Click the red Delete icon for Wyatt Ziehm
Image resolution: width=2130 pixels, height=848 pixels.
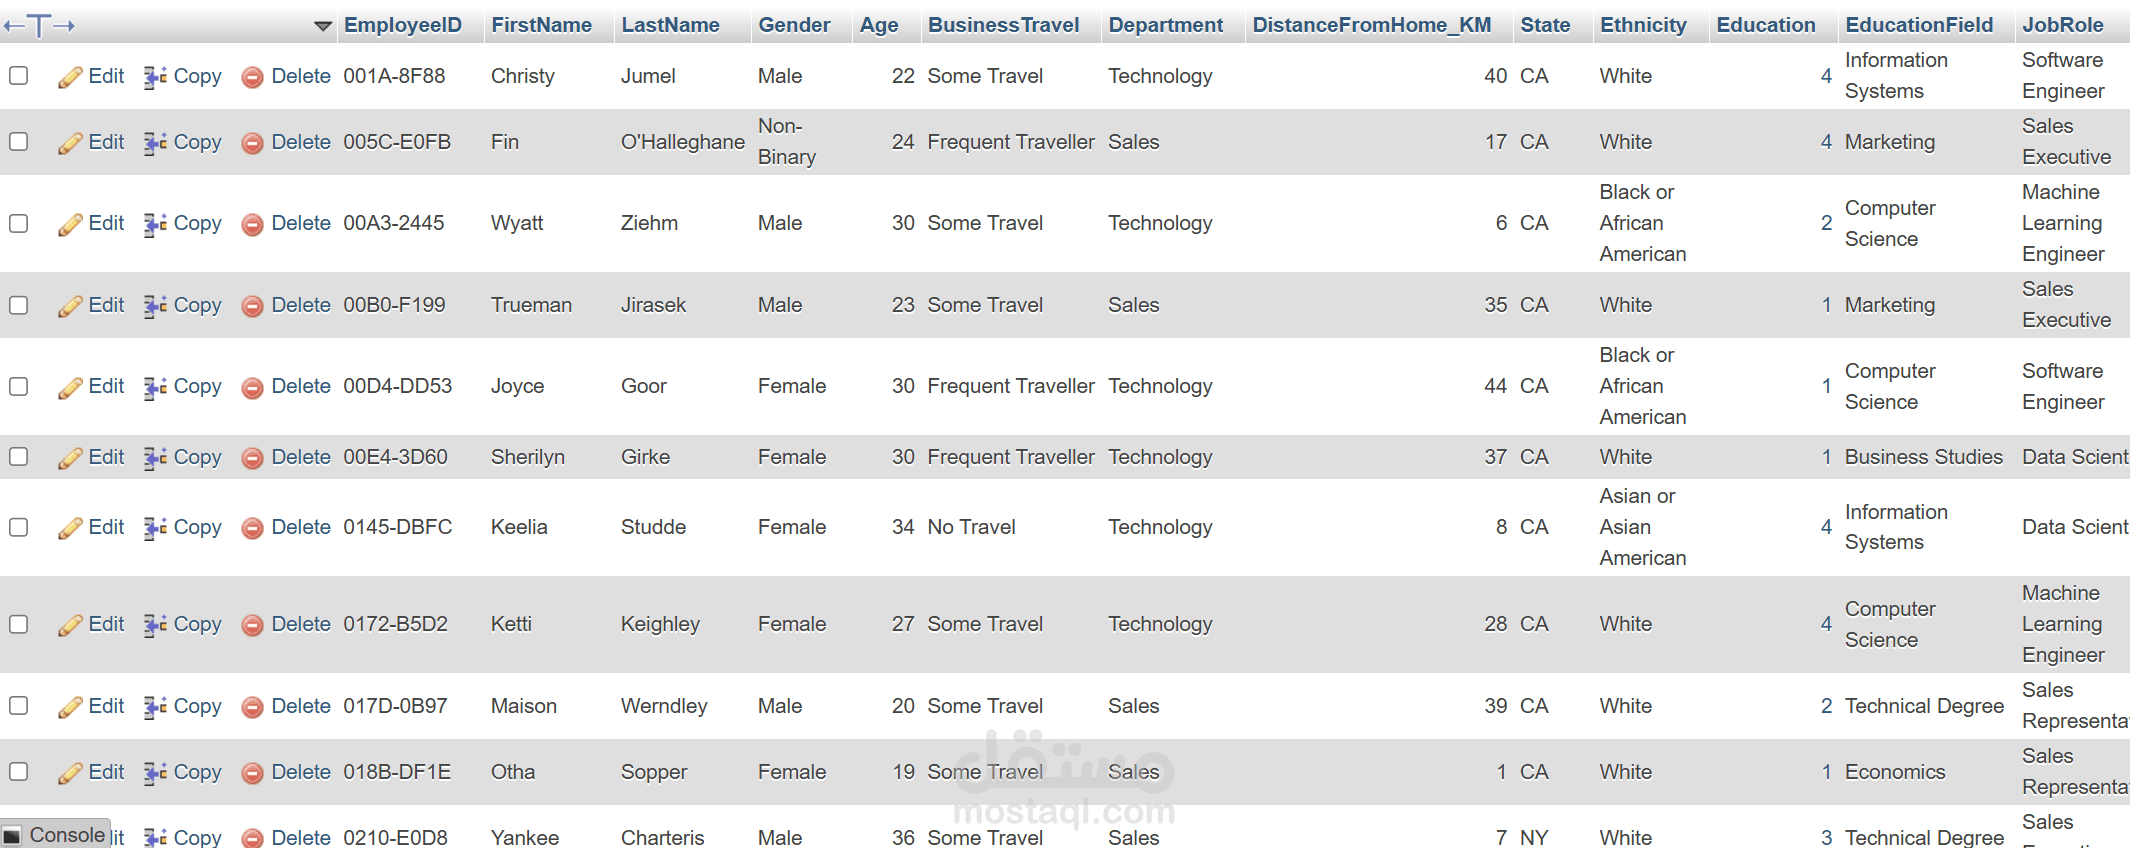pyautogui.click(x=253, y=224)
